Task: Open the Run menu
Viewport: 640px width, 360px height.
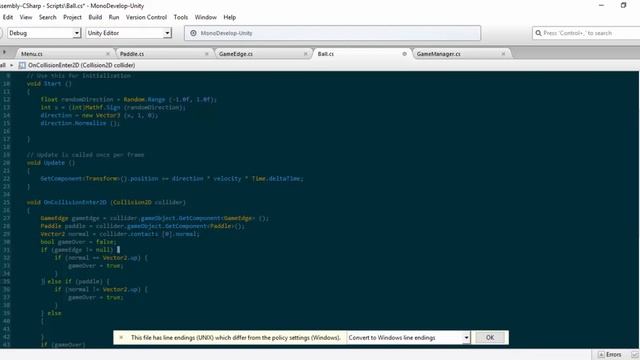Action: click(114, 17)
